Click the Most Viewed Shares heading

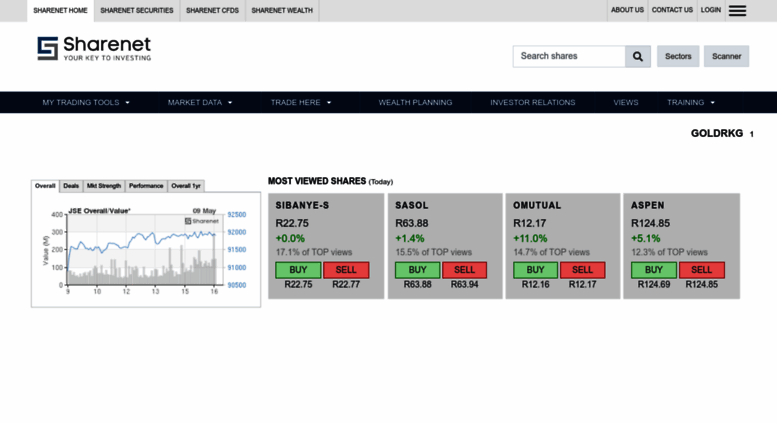(x=317, y=181)
